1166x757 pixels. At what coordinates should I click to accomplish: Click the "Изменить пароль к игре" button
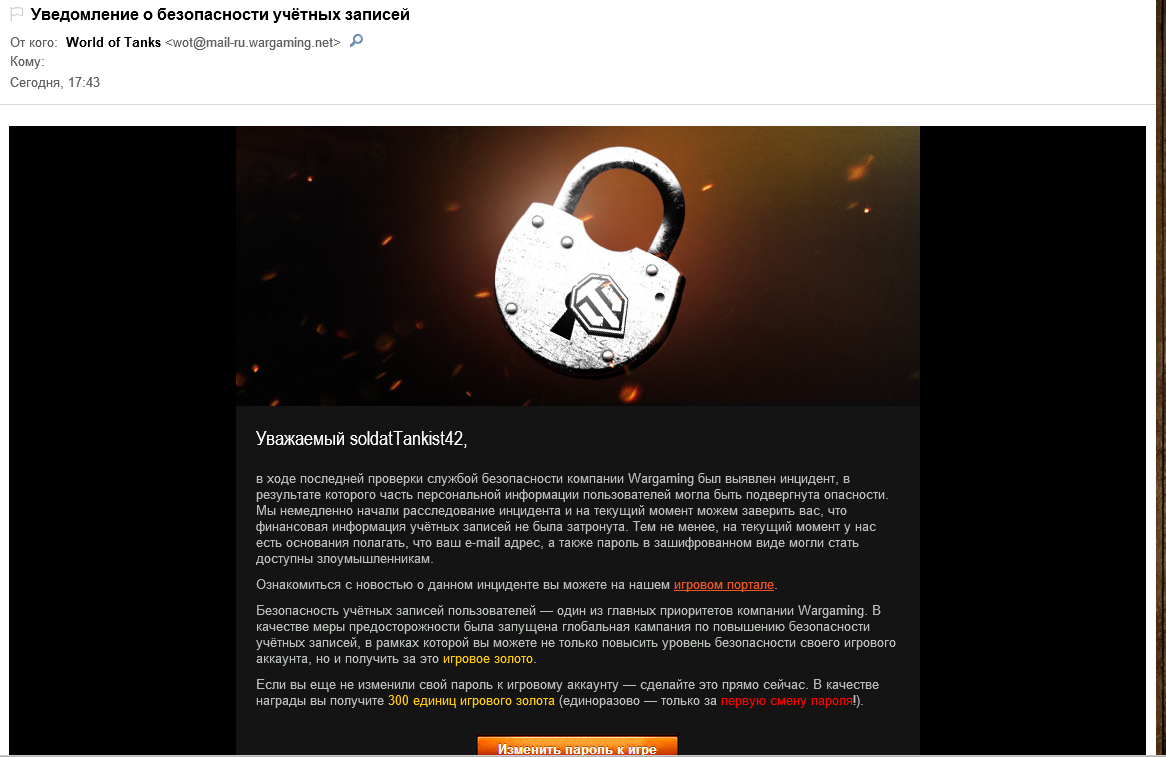(577, 747)
